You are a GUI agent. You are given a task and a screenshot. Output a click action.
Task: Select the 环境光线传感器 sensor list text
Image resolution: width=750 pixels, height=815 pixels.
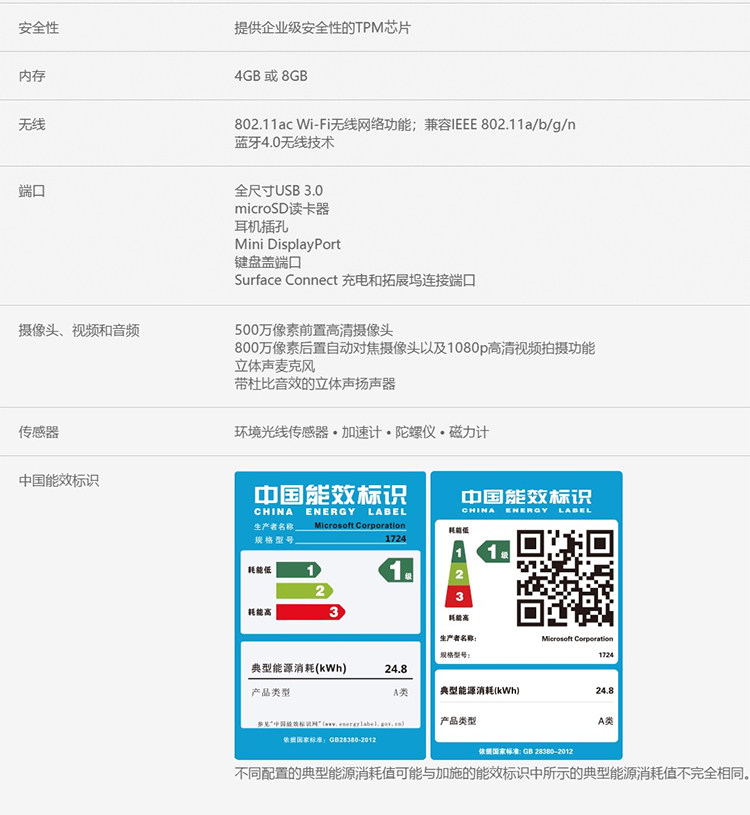tap(361, 432)
